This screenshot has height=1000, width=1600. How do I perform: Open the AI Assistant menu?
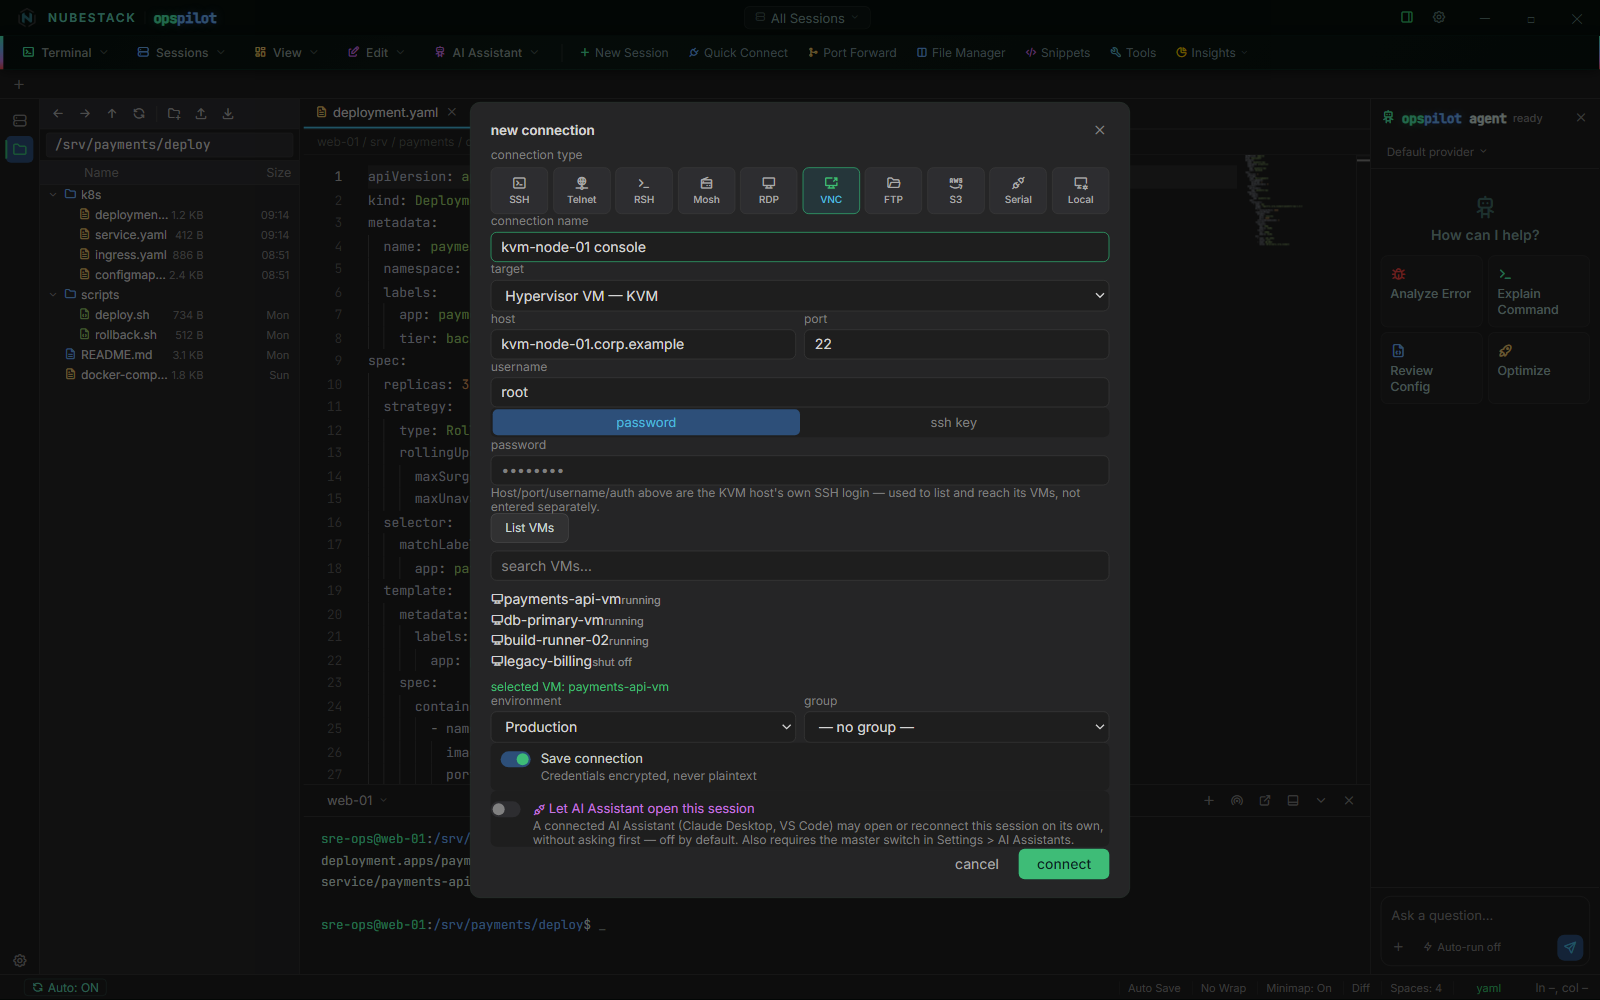point(487,53)
